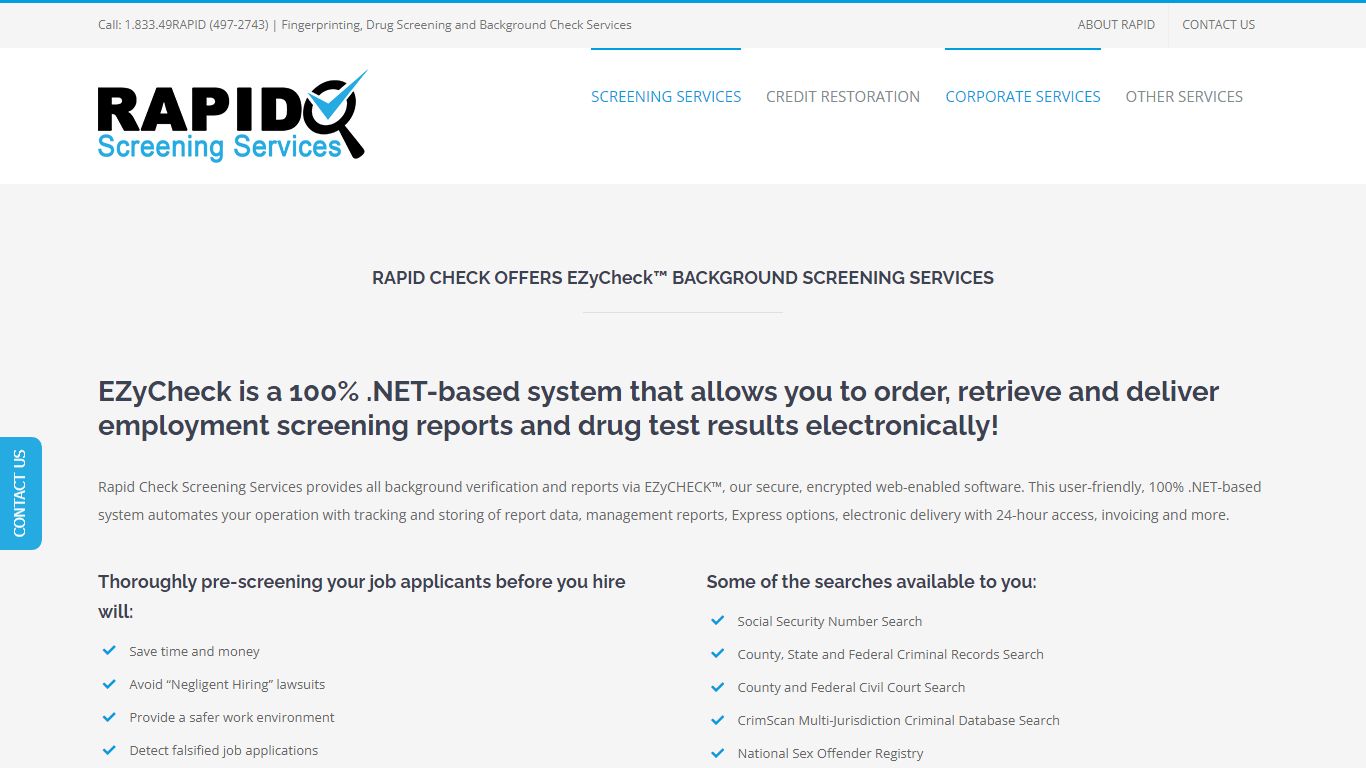
Task: Click checkmark beside CrimScan Multi-Jurisdiction search
Action: click(x=718, y=719)
